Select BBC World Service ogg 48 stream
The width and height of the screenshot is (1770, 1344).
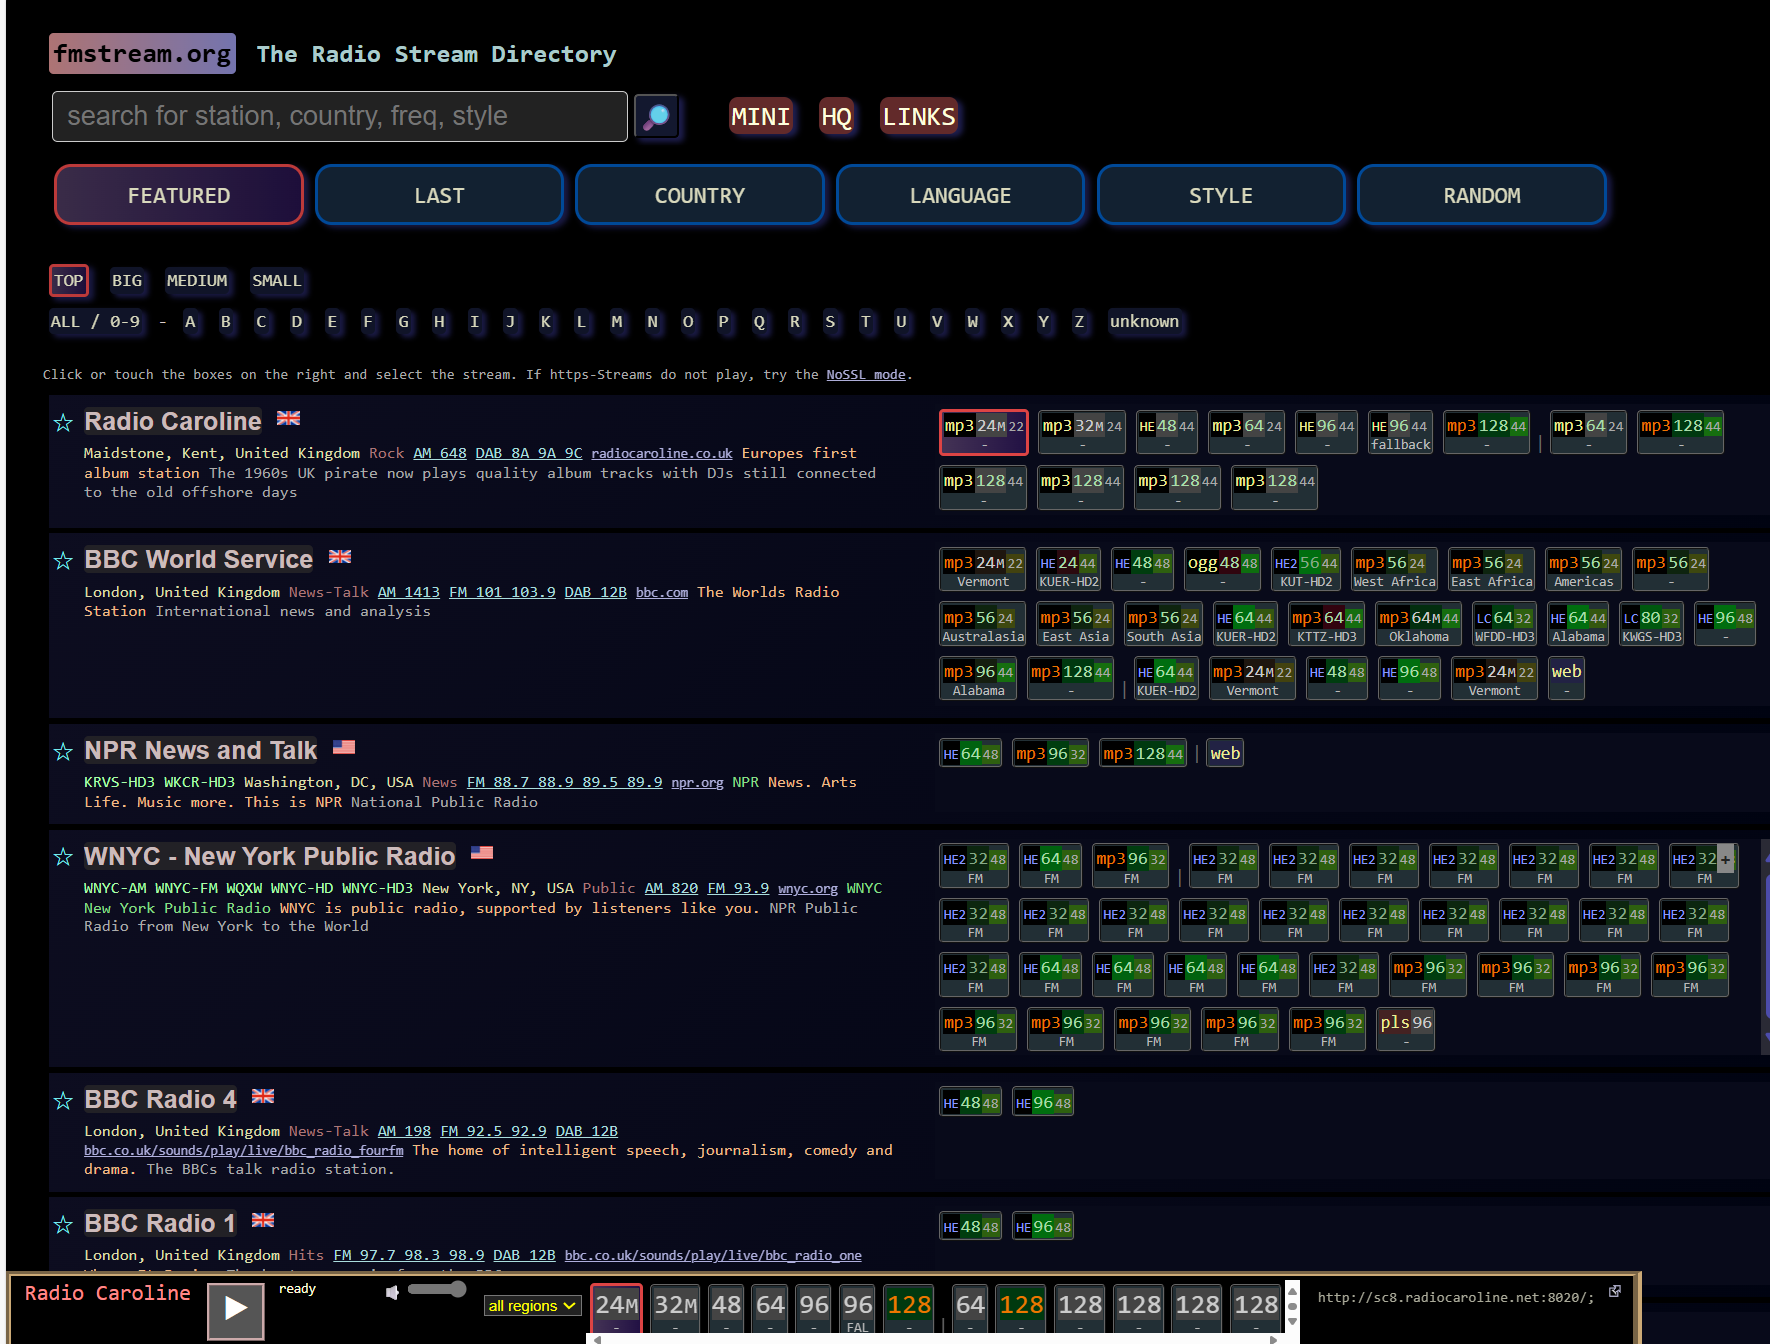click(1222, 570)
